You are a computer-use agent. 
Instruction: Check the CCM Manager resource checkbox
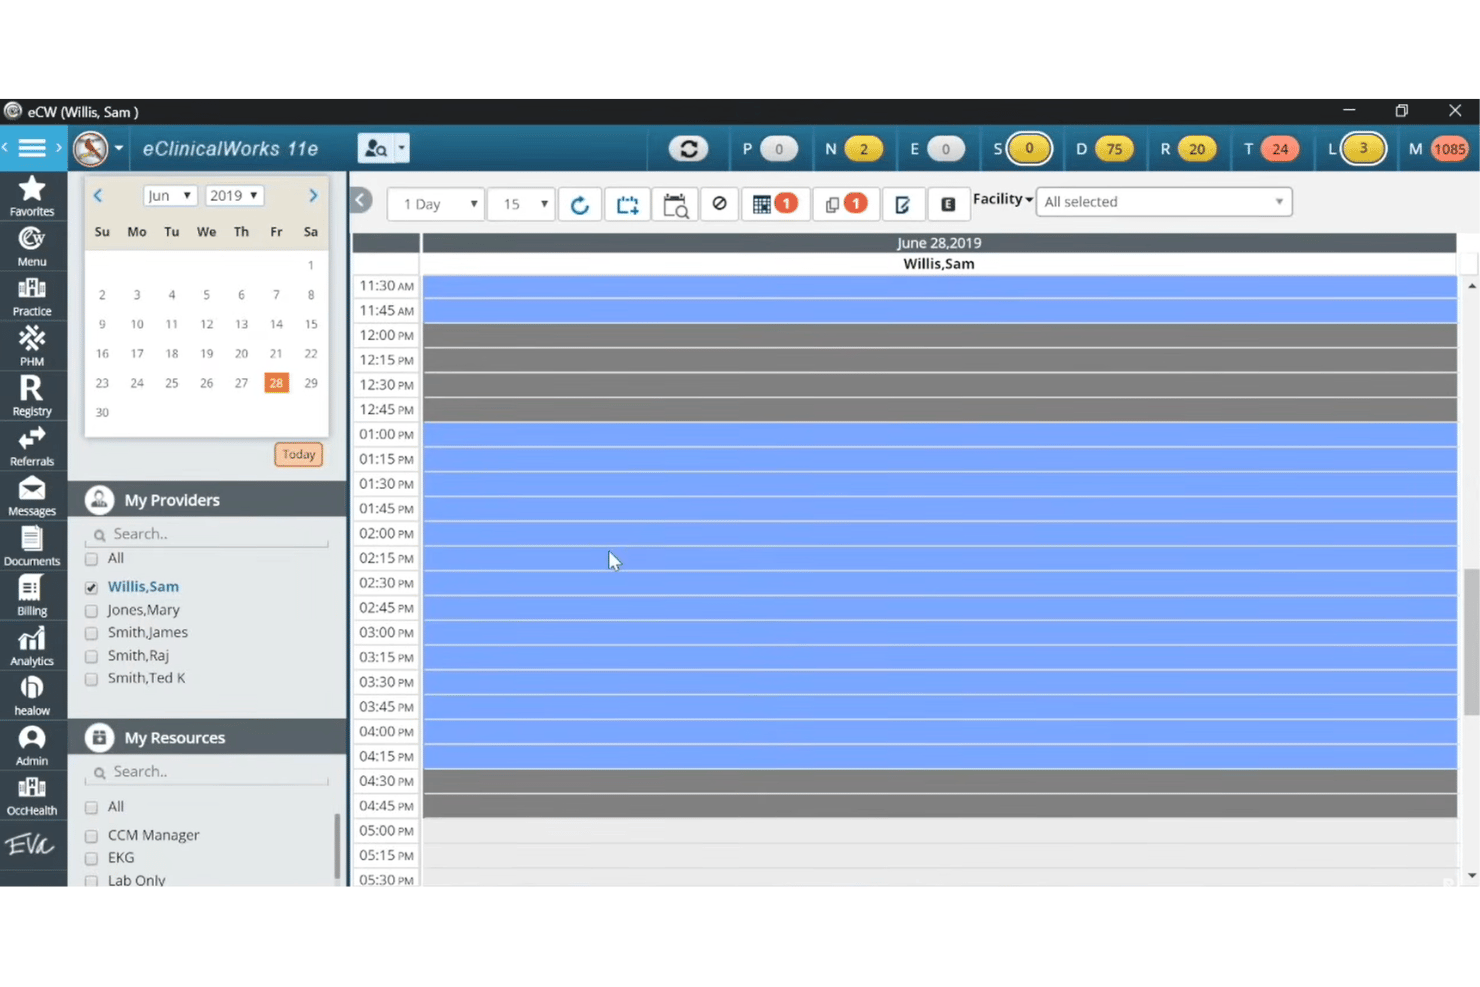coord(92,835)
